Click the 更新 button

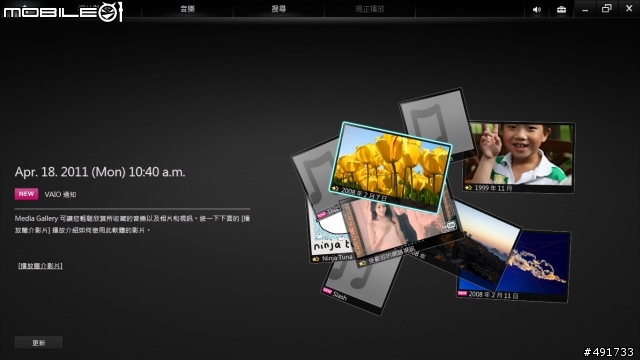(x=39, y=342)
